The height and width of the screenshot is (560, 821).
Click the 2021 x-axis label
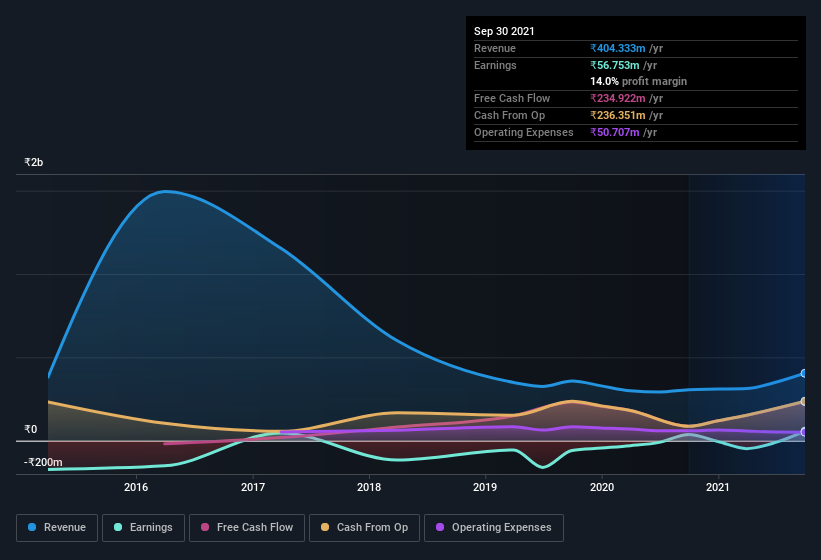pos(718,487)
